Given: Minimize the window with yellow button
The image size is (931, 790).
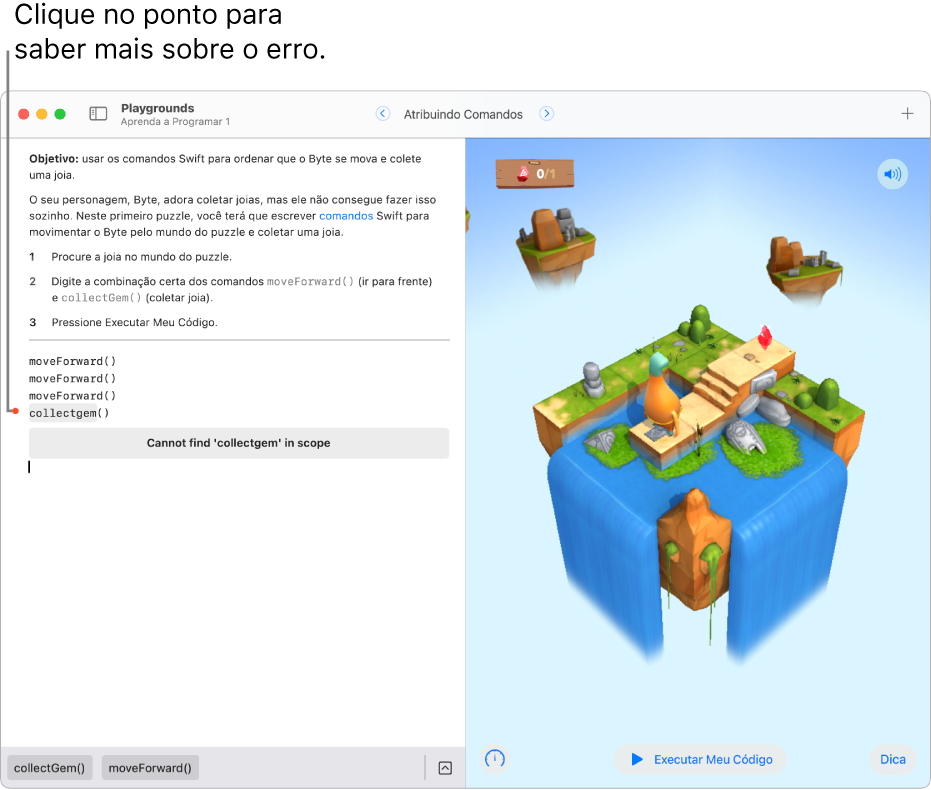Looking at the screenshot, I should (x=42, y=114).
